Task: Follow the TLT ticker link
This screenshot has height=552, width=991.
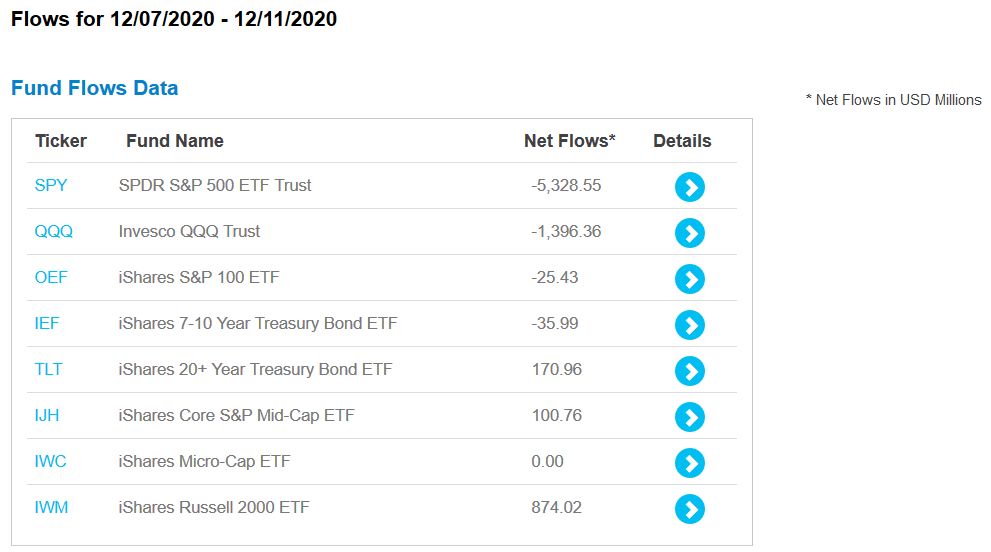Action: click(x=48, y=369)
